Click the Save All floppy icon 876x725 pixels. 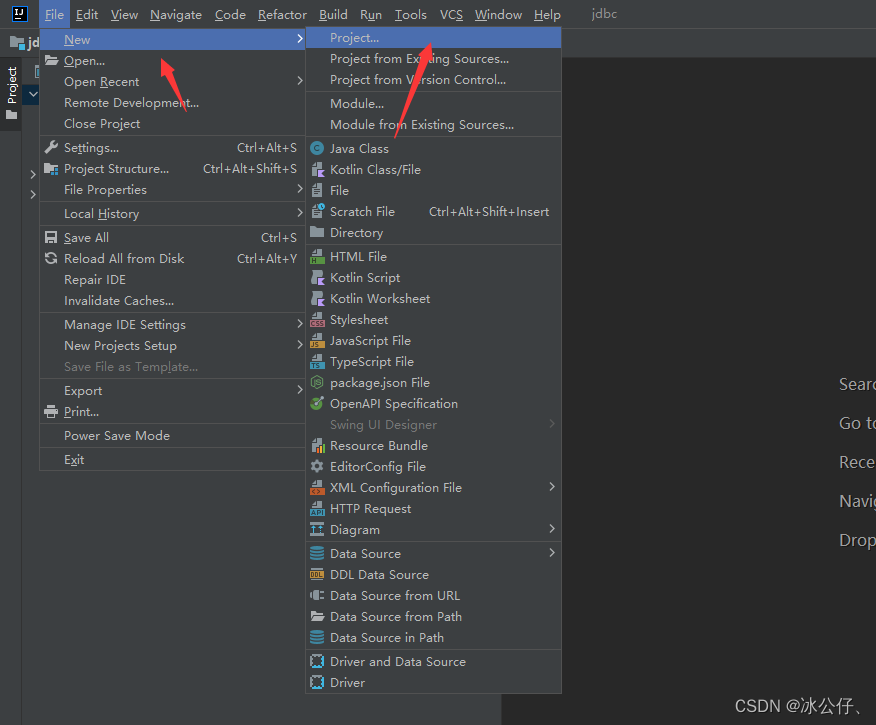[51, 237]
